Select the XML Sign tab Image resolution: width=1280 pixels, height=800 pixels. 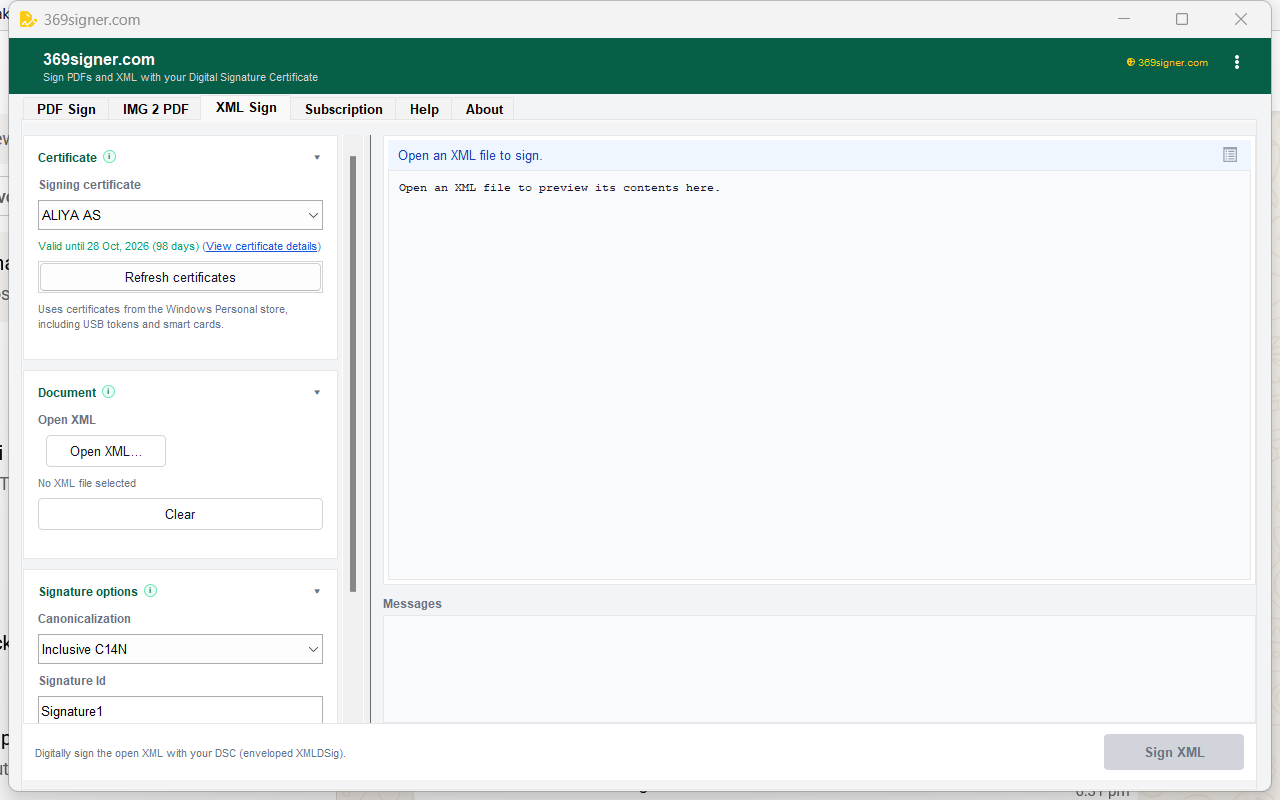246,108
